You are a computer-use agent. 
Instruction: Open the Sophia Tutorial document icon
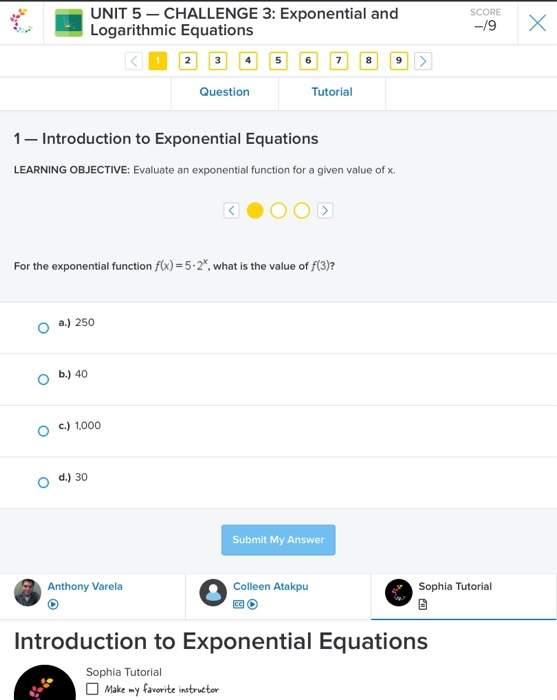click(x=423, y=604)
